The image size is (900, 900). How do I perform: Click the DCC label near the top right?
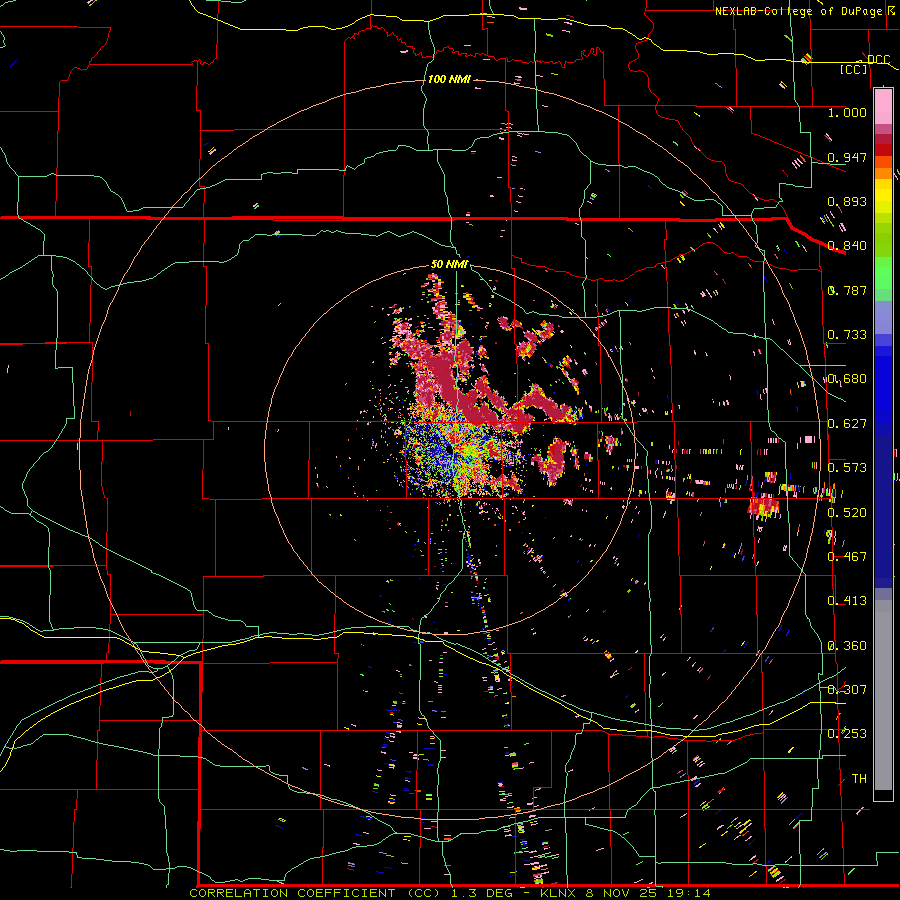pos(878,60)
